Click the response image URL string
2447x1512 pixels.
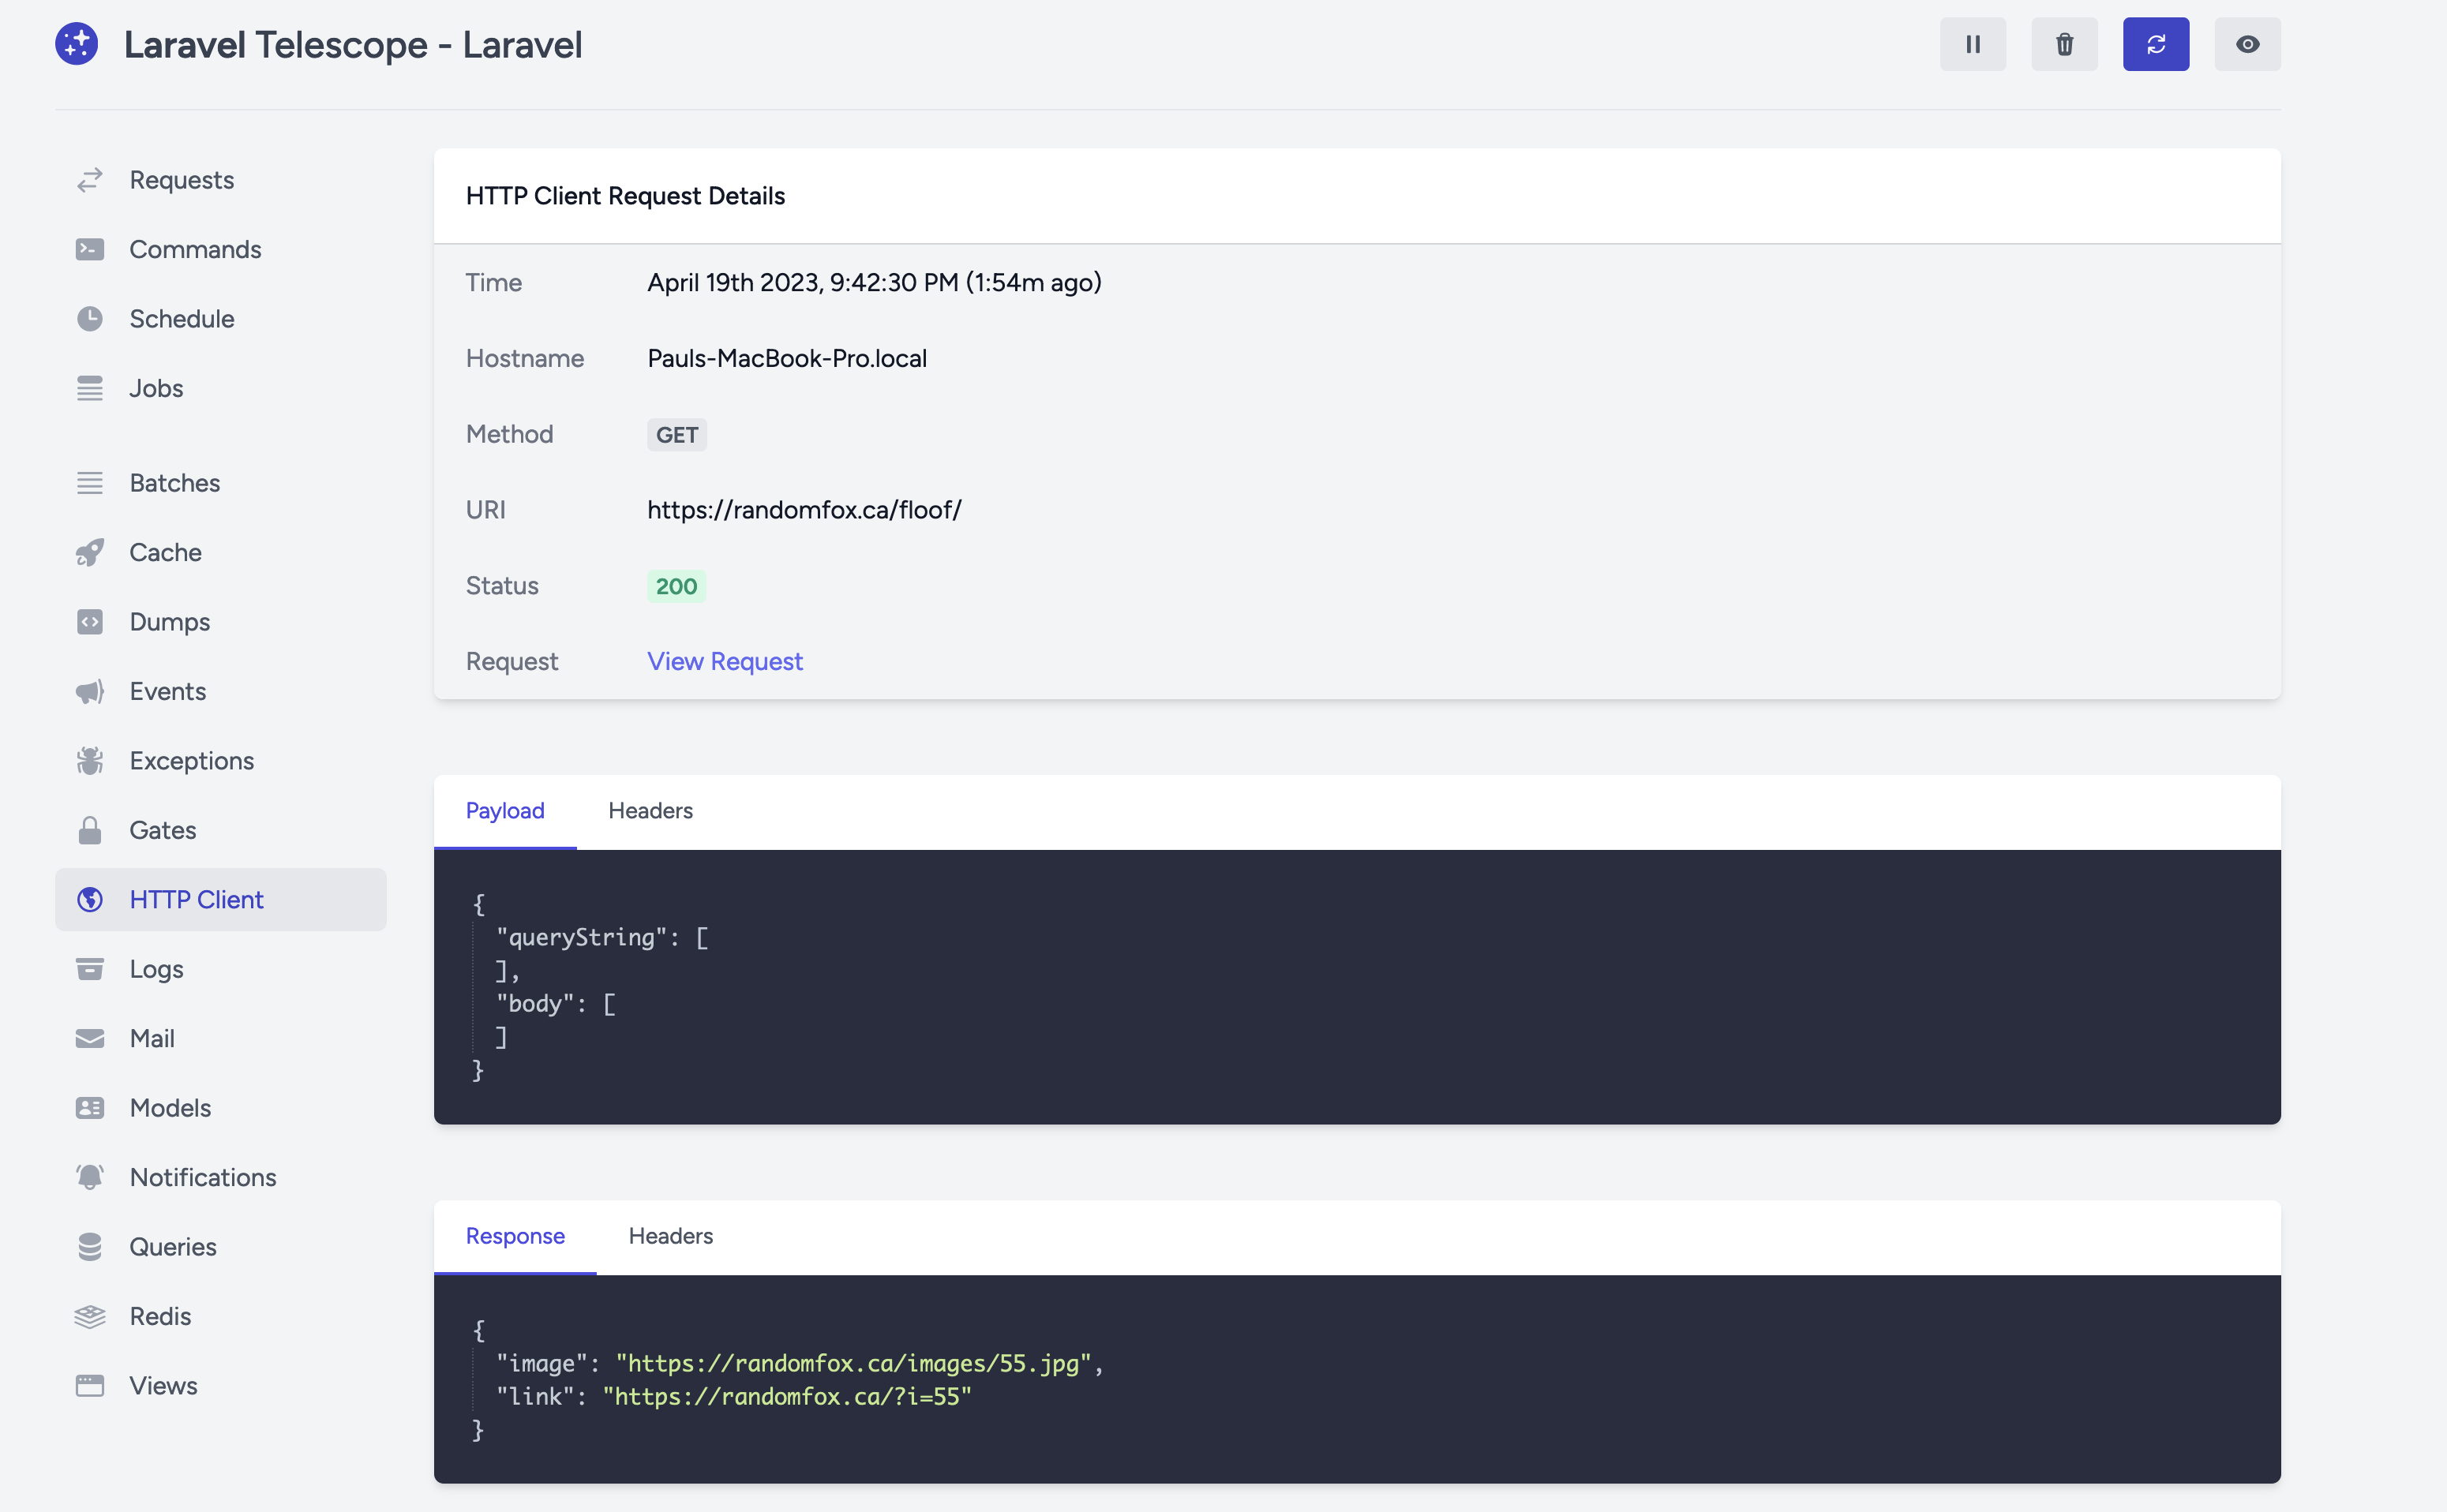853,1363
